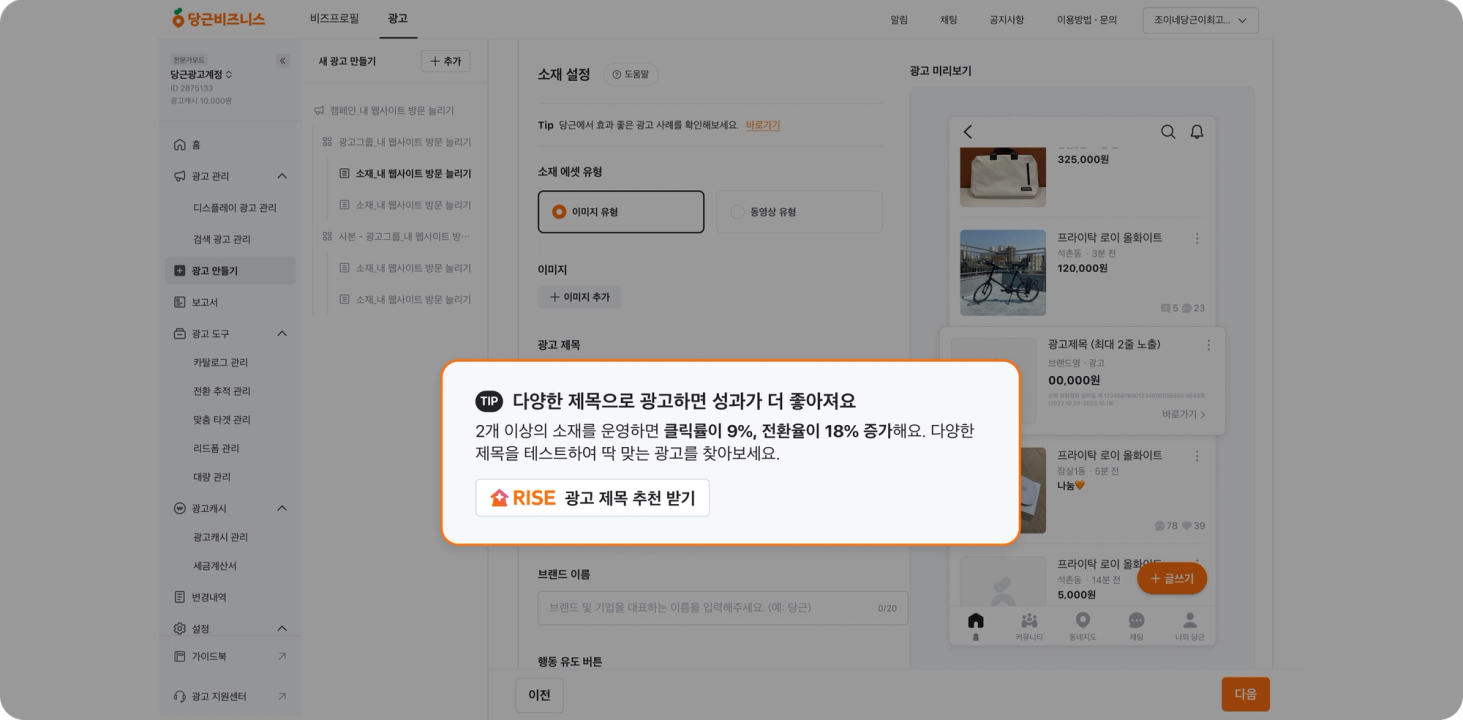Screen dimensions: 1463x720
Task: Open 채팅 in top bar
Action: point(949,20)
